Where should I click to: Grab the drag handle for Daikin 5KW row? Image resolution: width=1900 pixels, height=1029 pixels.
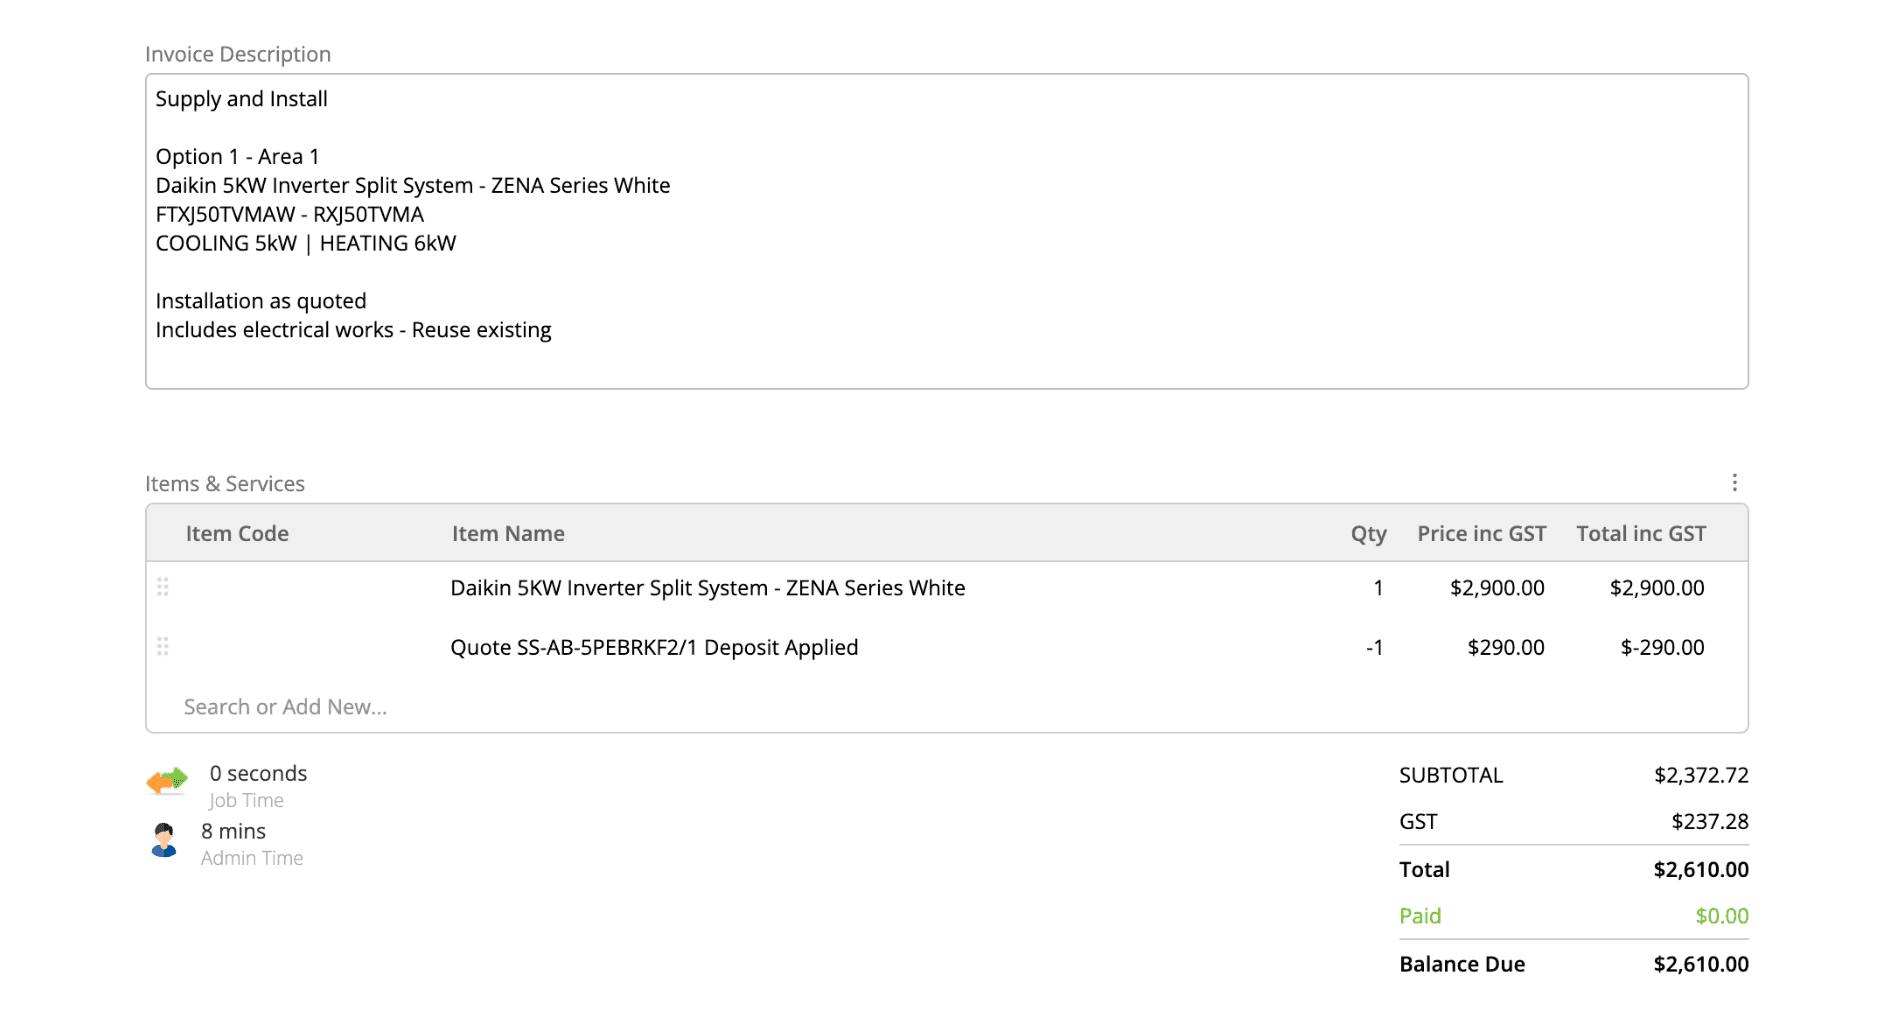pos(163,587)
